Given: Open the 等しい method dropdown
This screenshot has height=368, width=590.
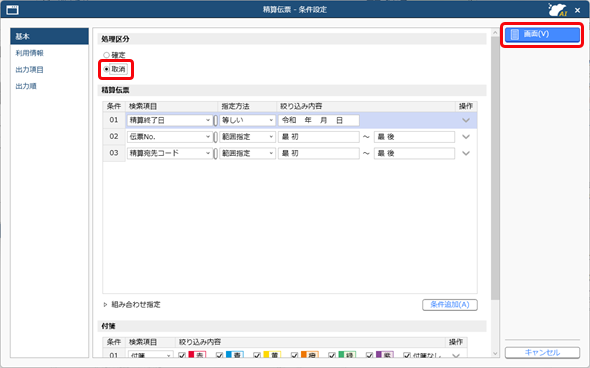Looking at the screenshot, I should coord(248,120).
